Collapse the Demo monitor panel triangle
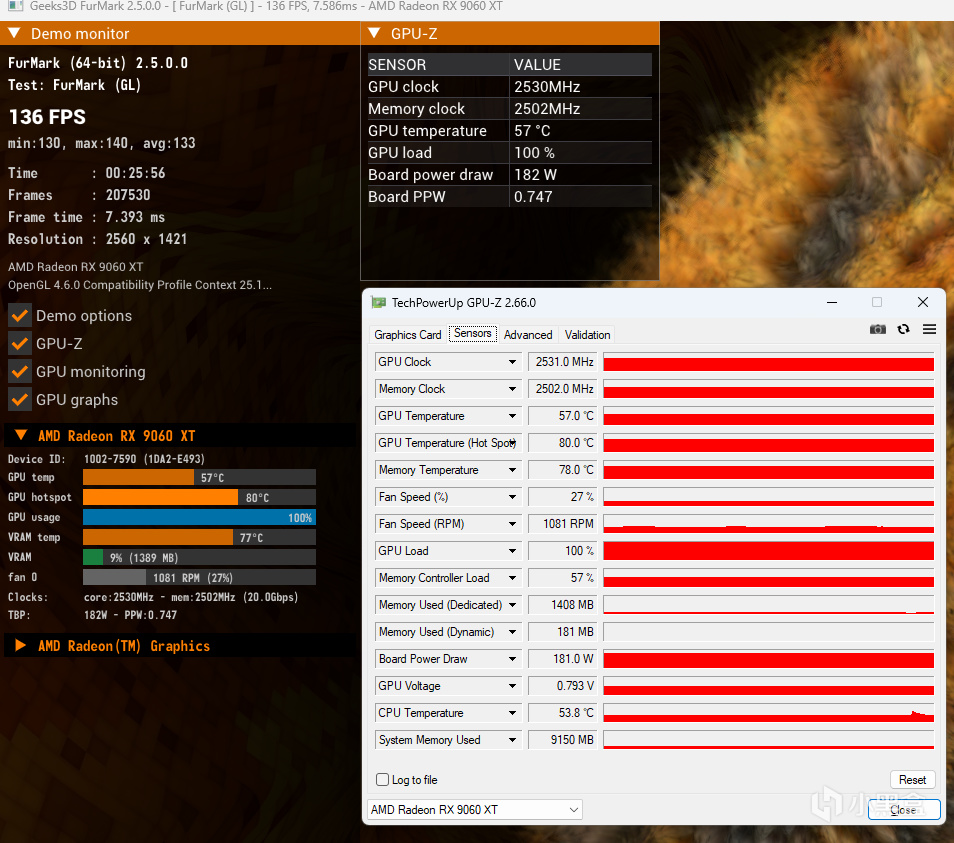954x843 pixels. click(15, 33)
